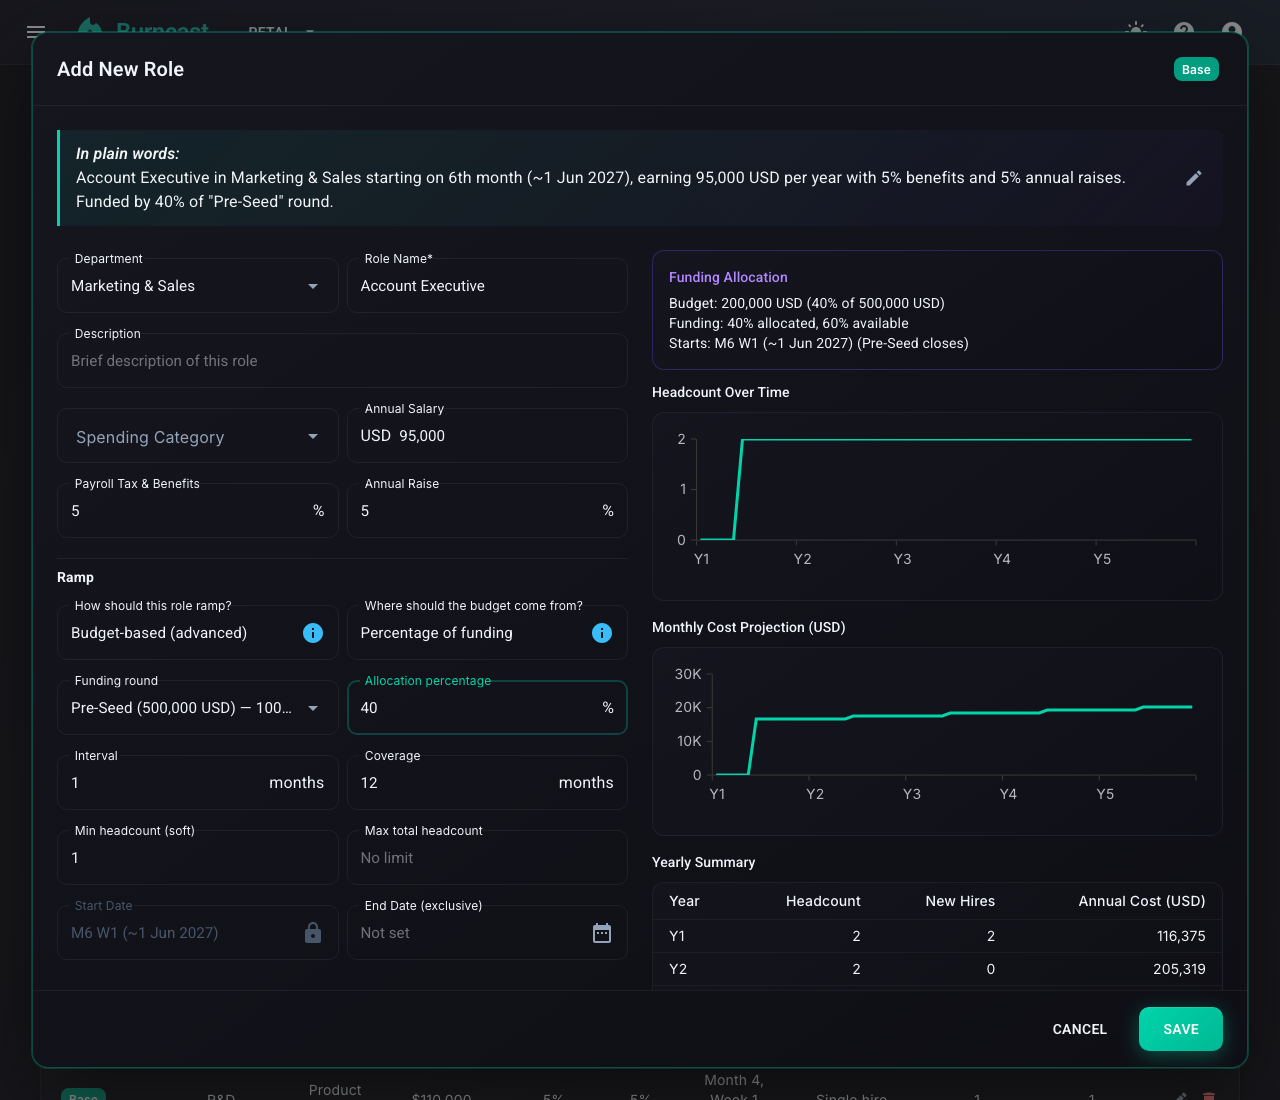Image resolution: width=1280 pixels, height=1100 pixels.
Task: Click CANCEL to discard the role
Action: pos(1080,1029)
